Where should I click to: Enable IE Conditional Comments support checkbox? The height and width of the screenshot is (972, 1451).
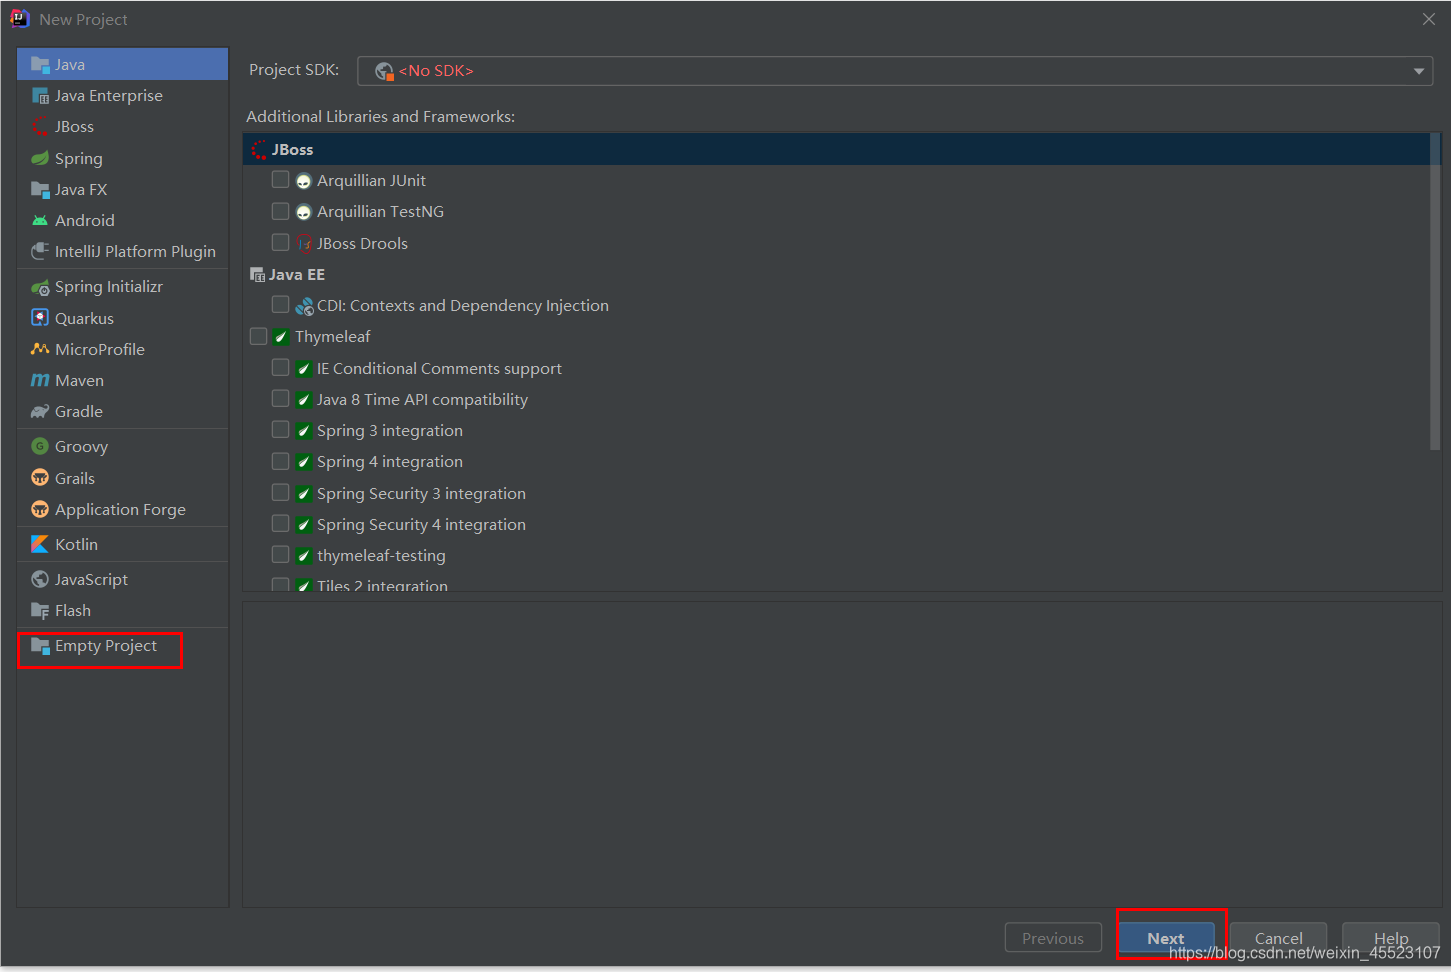click(x=280, y=367)
